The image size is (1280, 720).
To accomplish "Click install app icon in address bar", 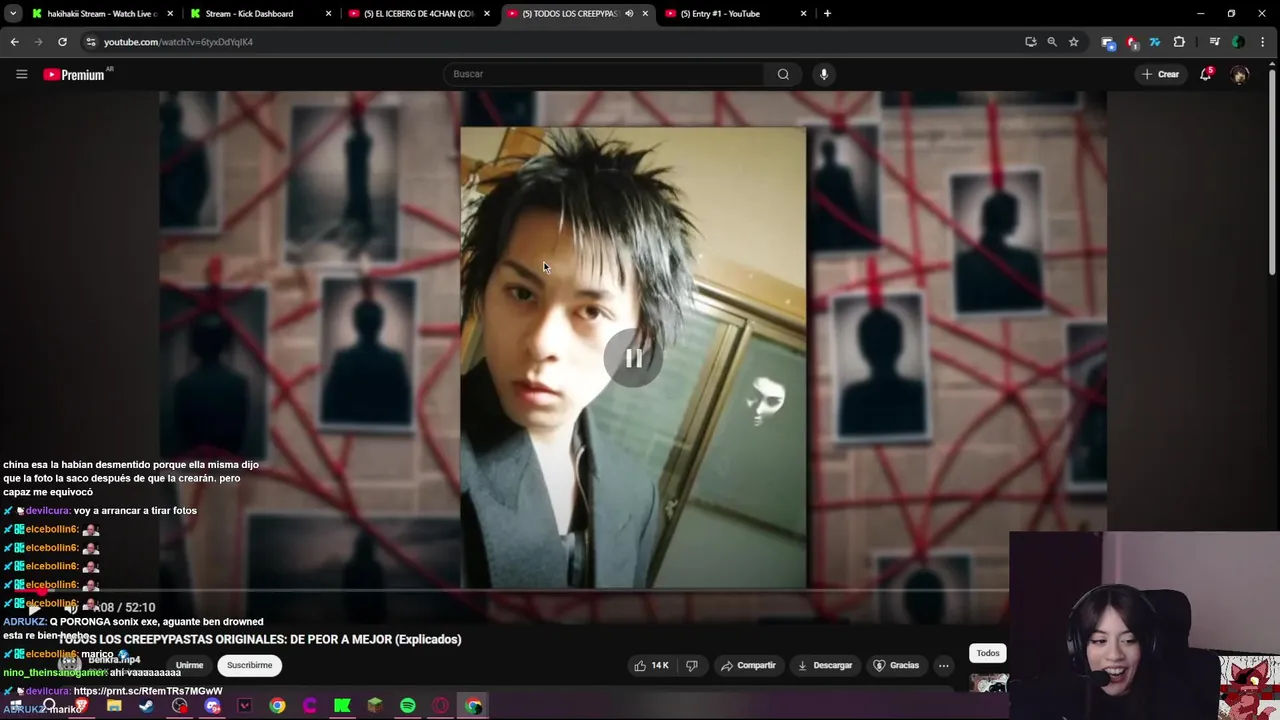I will point(1031,42).
